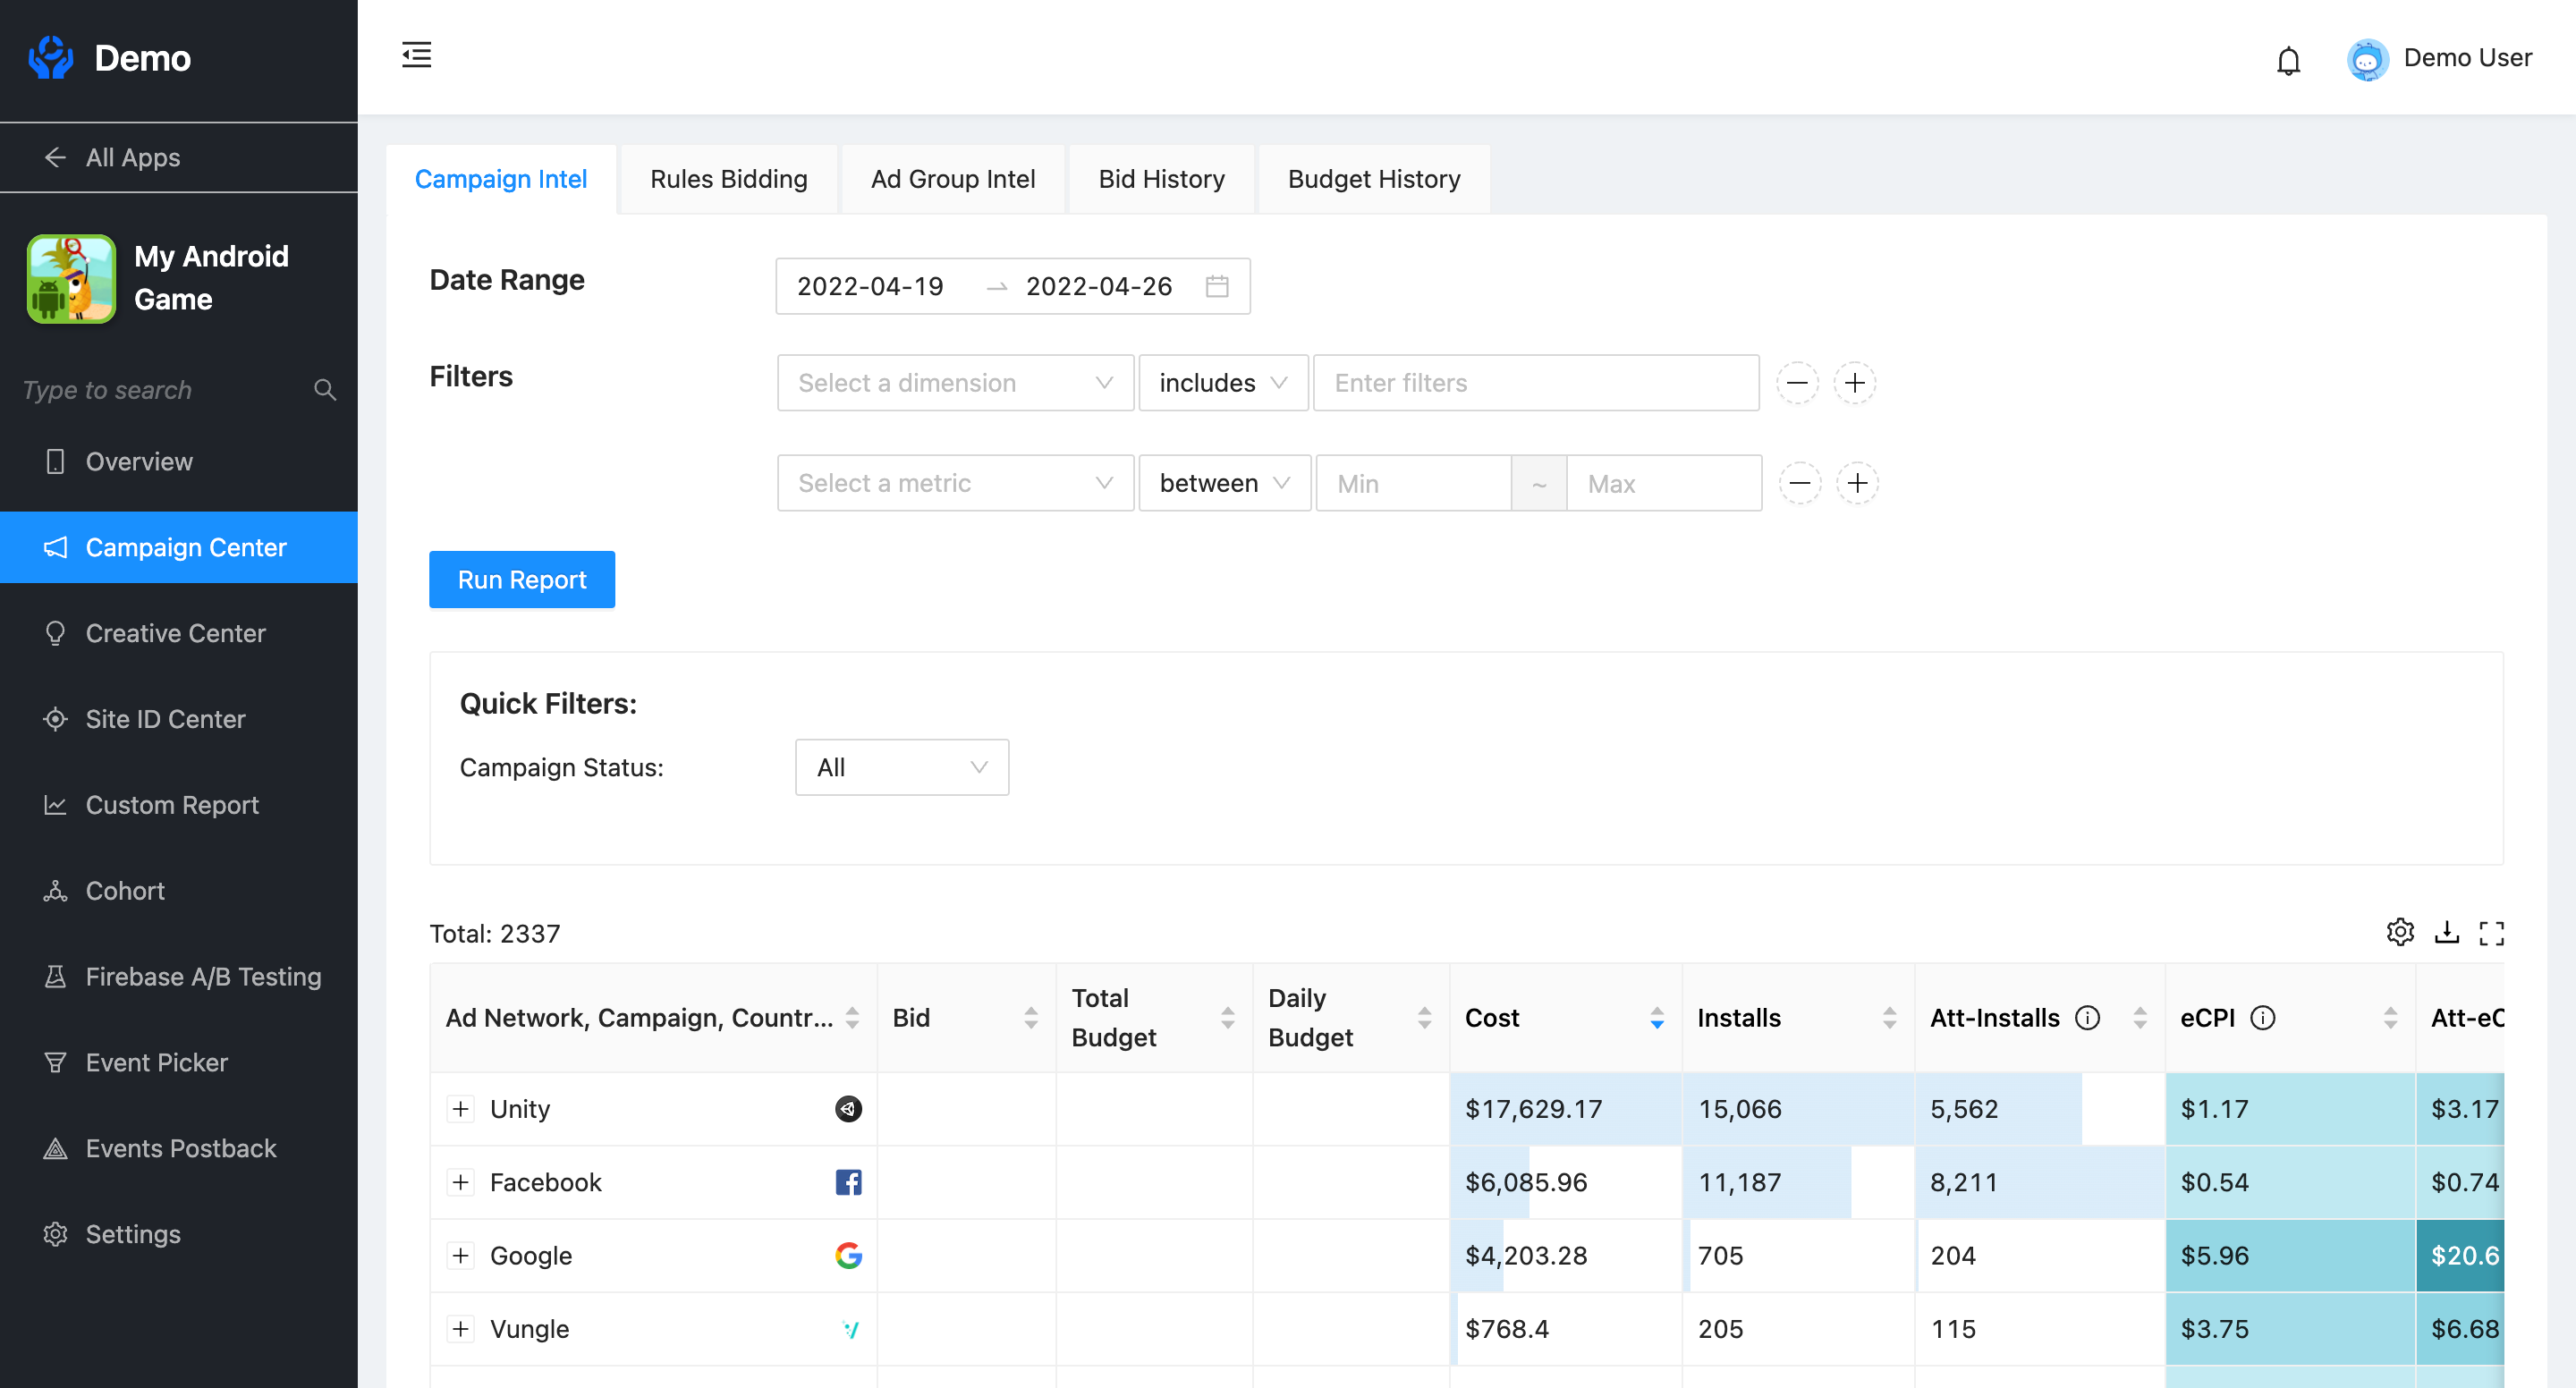Open the table column settings gear
Viewport: 2576px width, 1388px height.
click(2400, 932)
